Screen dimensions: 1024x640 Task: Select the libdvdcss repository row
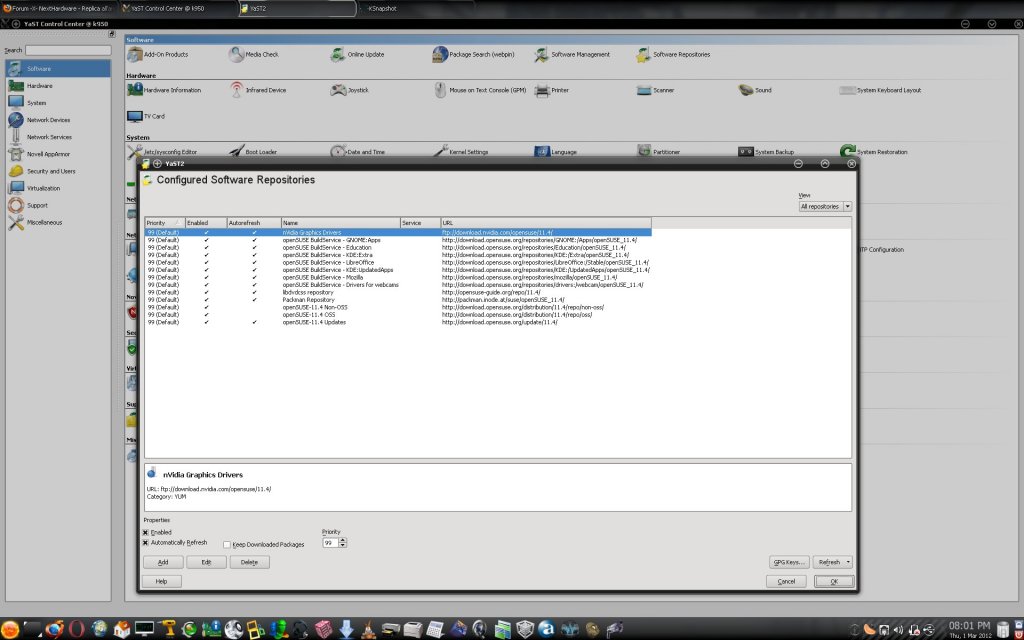tap(398, 292)
